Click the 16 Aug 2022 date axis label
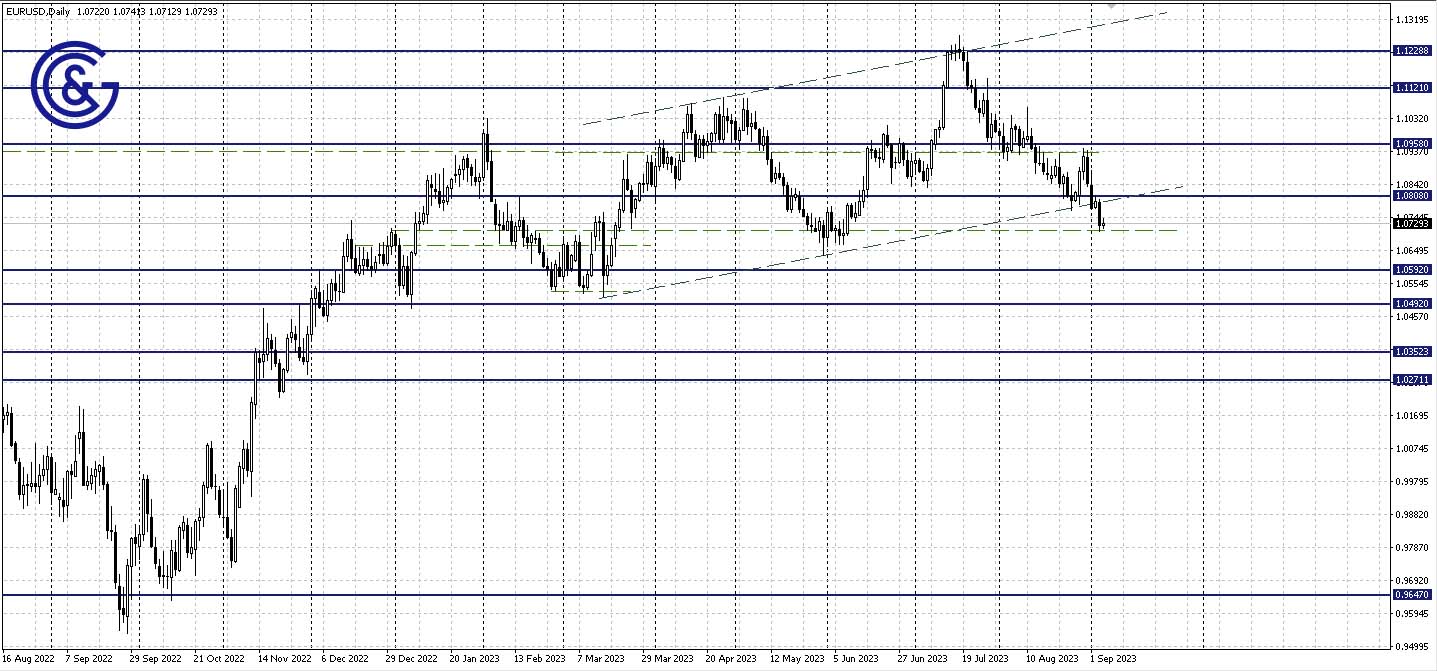 (x=27, y=659)
